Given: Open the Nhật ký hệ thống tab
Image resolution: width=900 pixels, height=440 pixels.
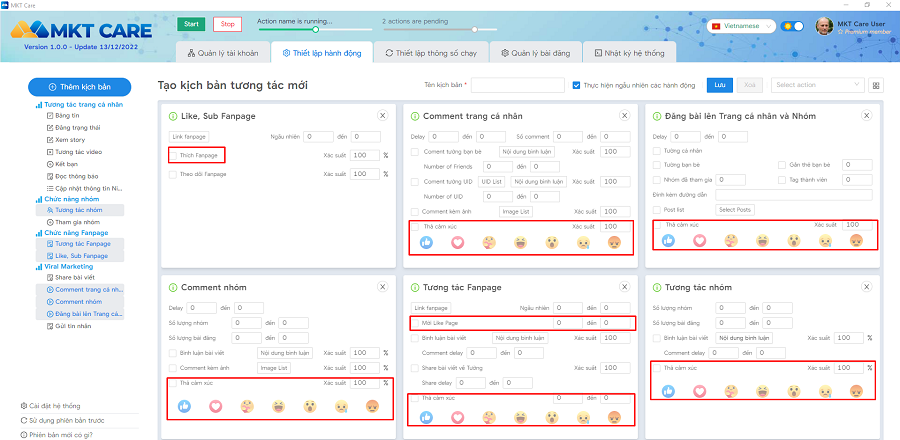Looking at the screenshot, I should click(628, 52).
